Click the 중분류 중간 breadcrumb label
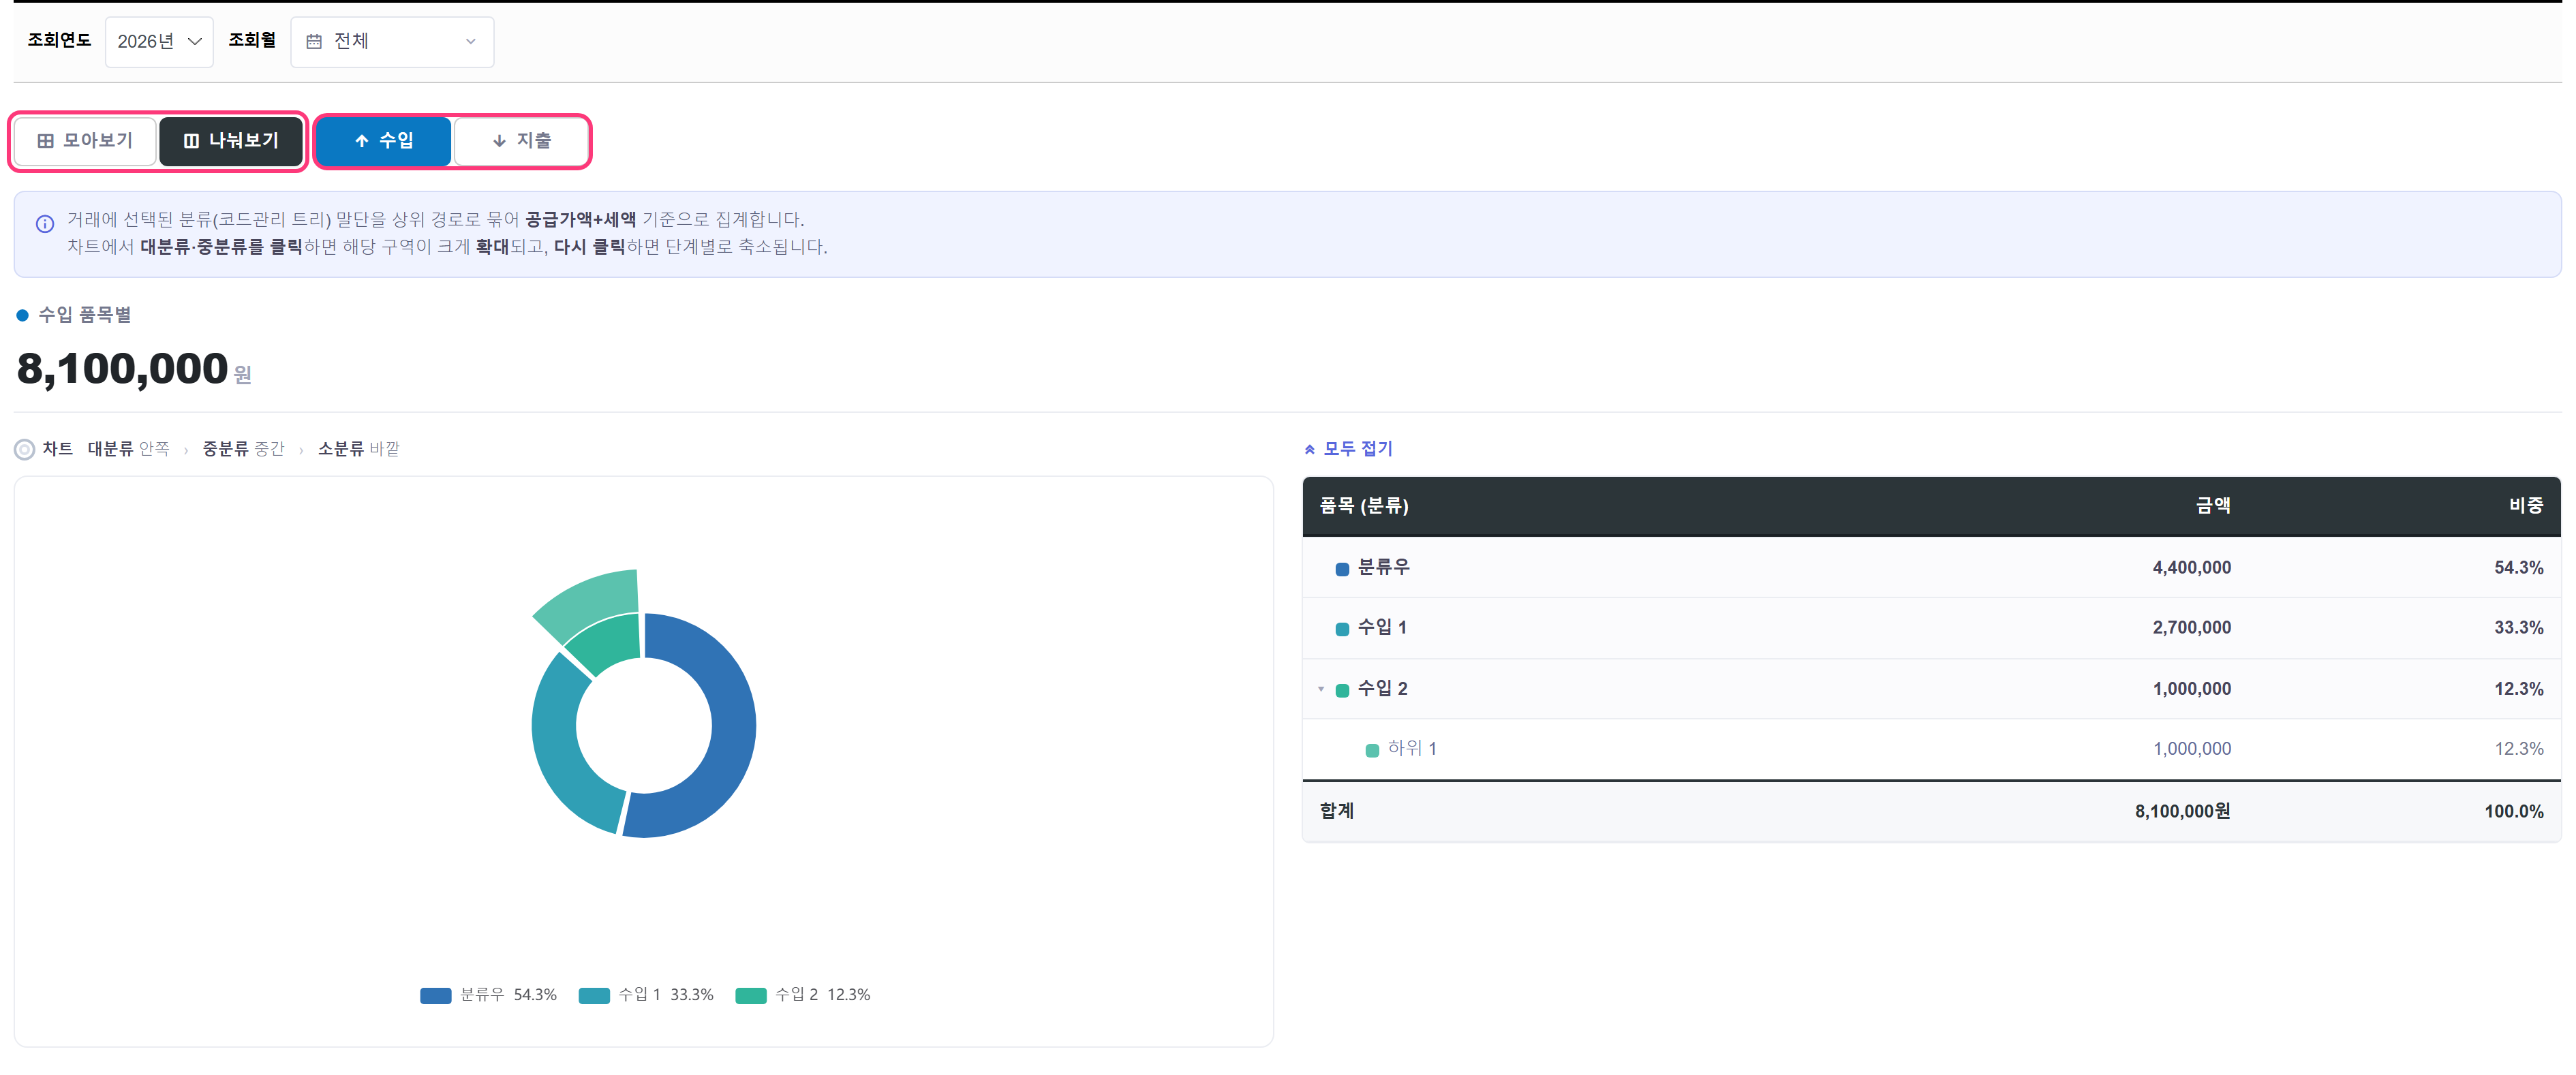Screen dimensions: 2576x1075 point(243,449)
